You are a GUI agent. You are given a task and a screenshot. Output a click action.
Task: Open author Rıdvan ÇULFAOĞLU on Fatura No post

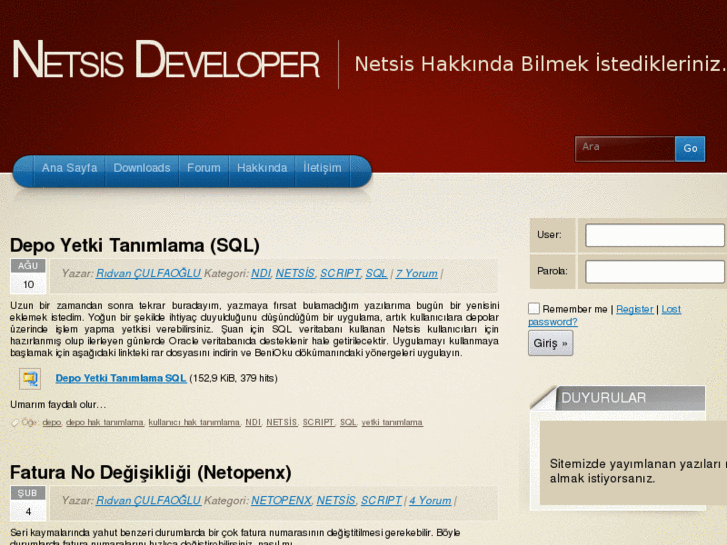tap(148, 501)
